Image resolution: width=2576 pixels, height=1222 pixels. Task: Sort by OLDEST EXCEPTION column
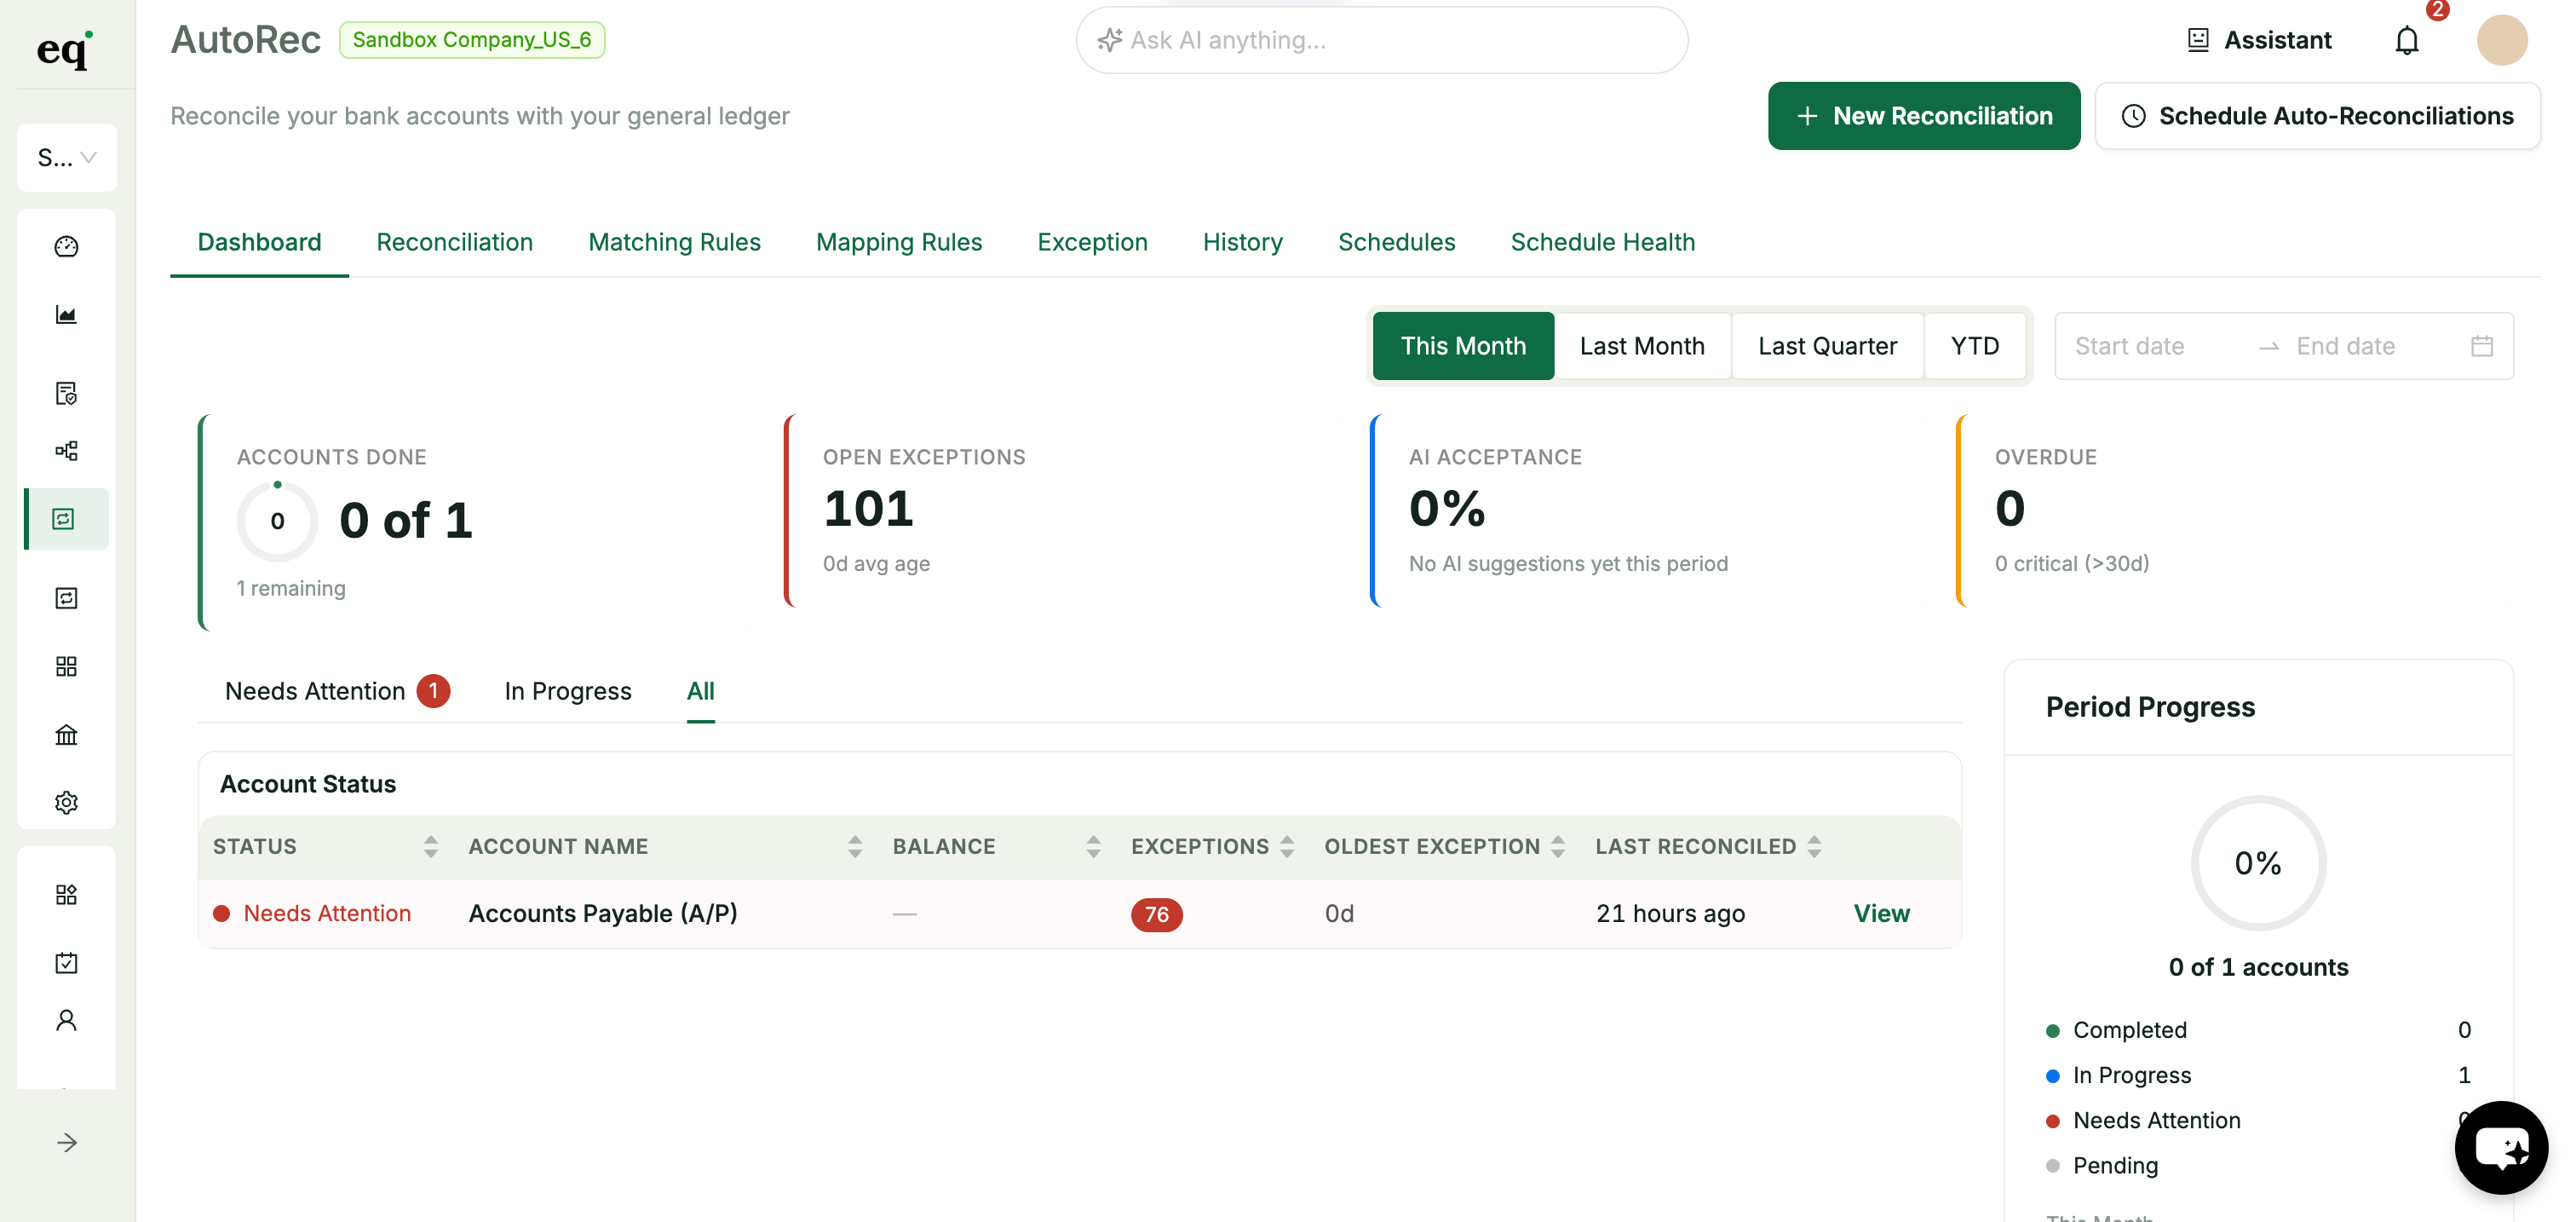[1558, 847]
